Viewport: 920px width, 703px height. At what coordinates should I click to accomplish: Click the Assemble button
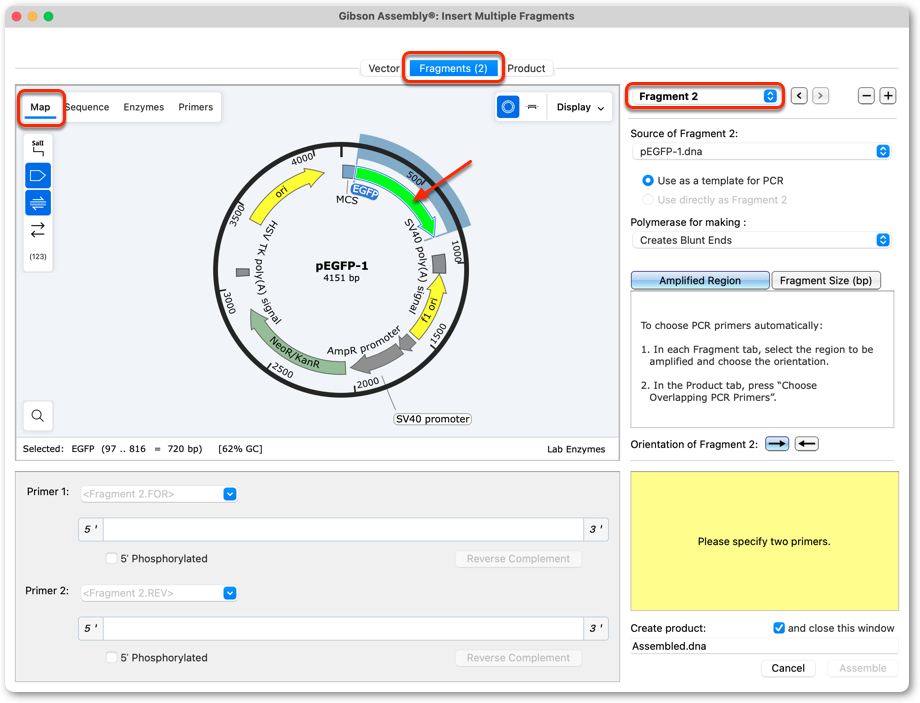[862, 668]
